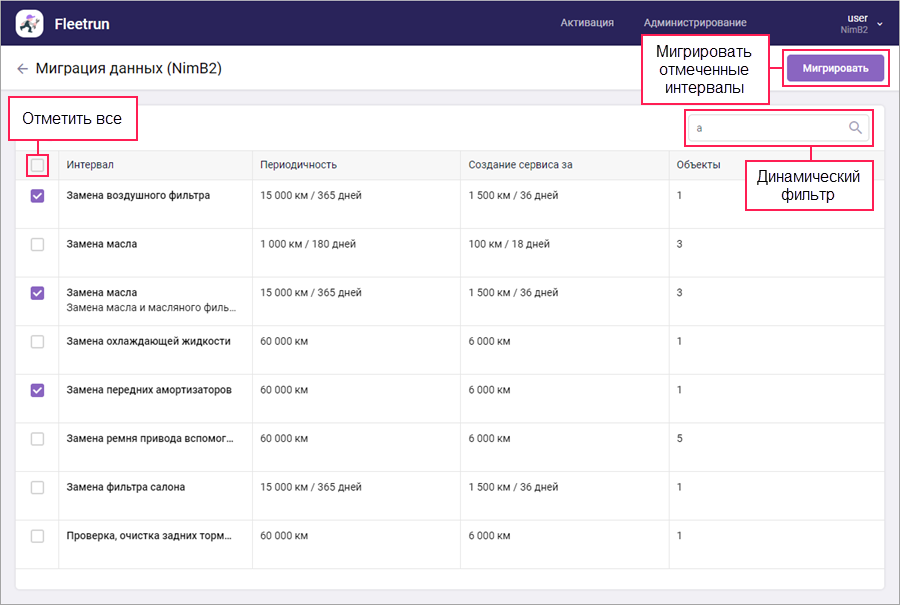Click the magnifier search icon
Viewport: 900px width, 605px height.
(855, 127)
